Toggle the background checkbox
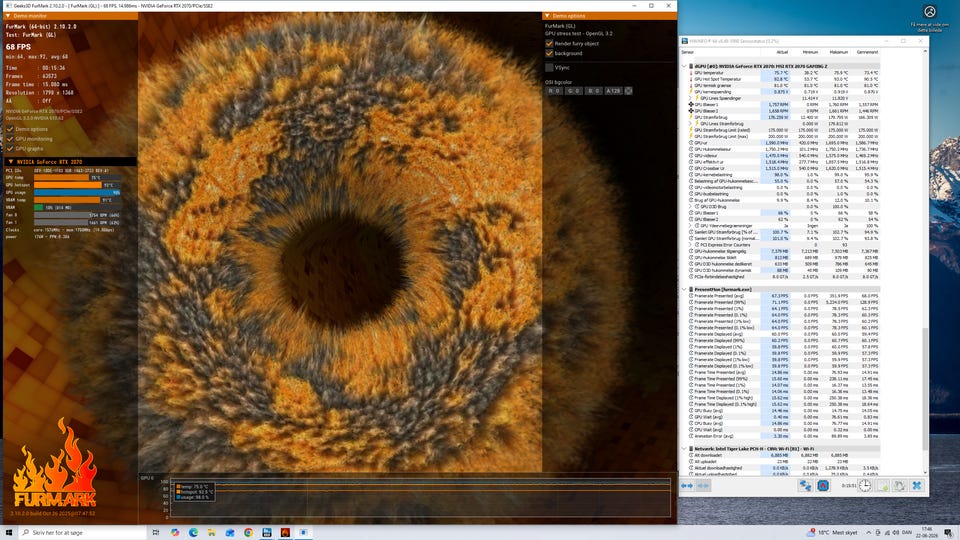960x540 pixels. point(549,53)
